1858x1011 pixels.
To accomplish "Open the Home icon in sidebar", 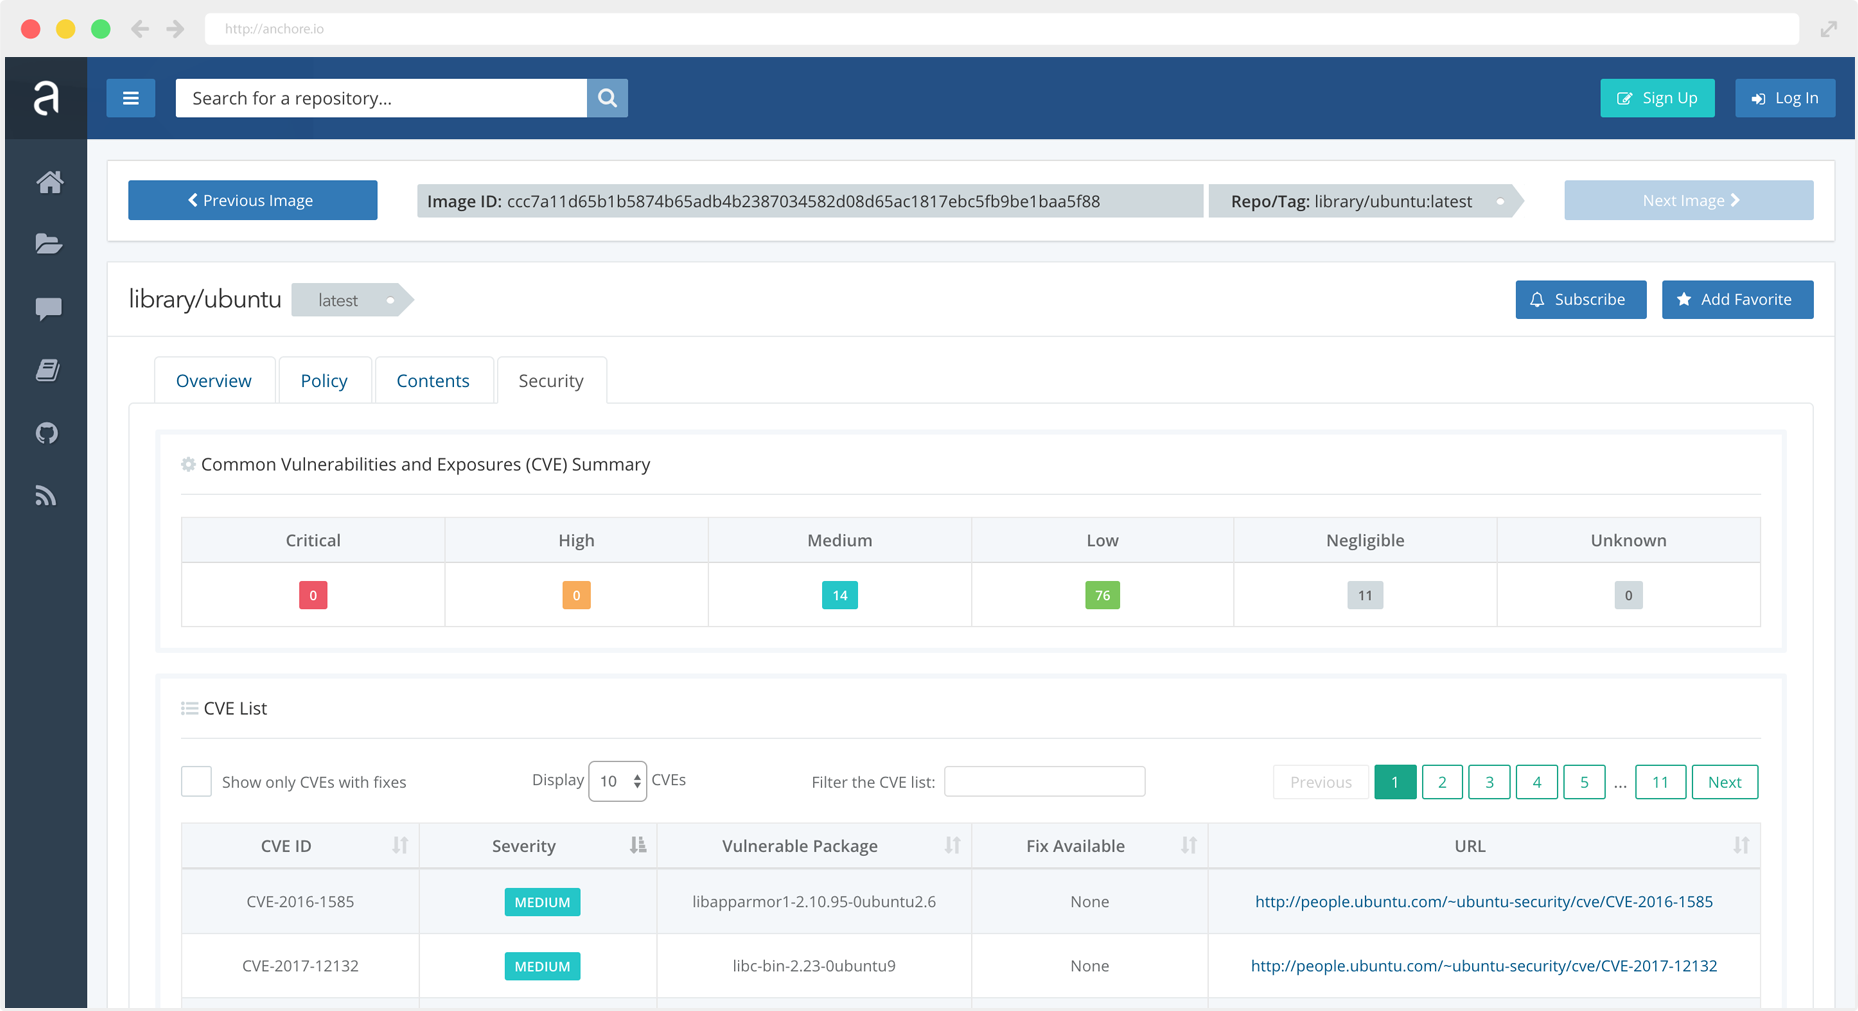I will point(49,182).
